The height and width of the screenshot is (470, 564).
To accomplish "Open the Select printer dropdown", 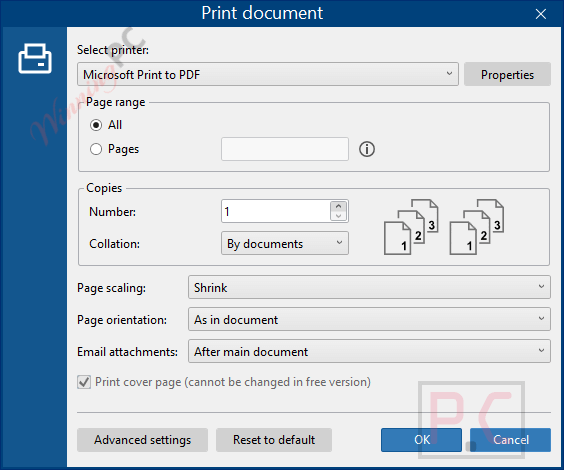I will pos(268,74).
